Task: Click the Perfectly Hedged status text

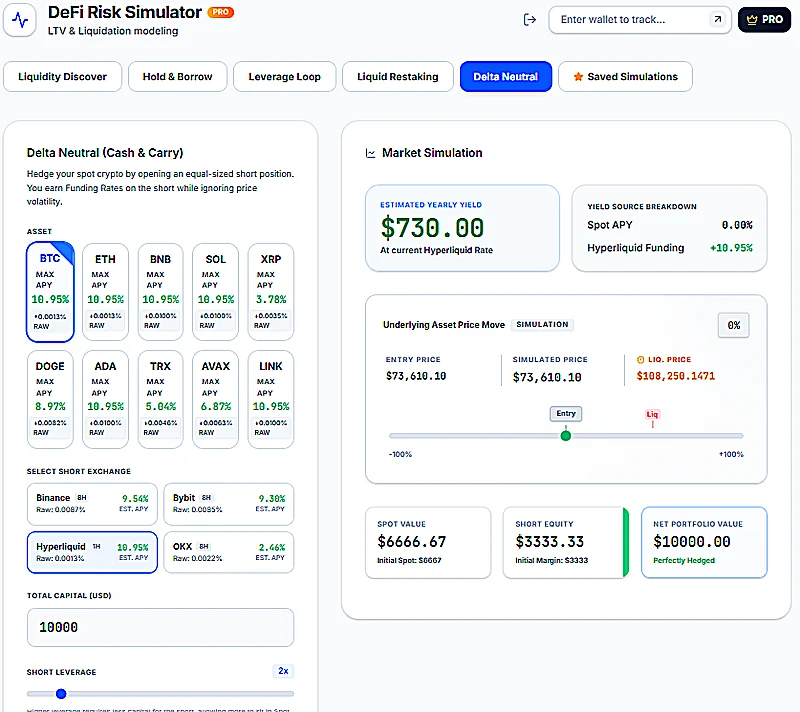Action: 684,561
